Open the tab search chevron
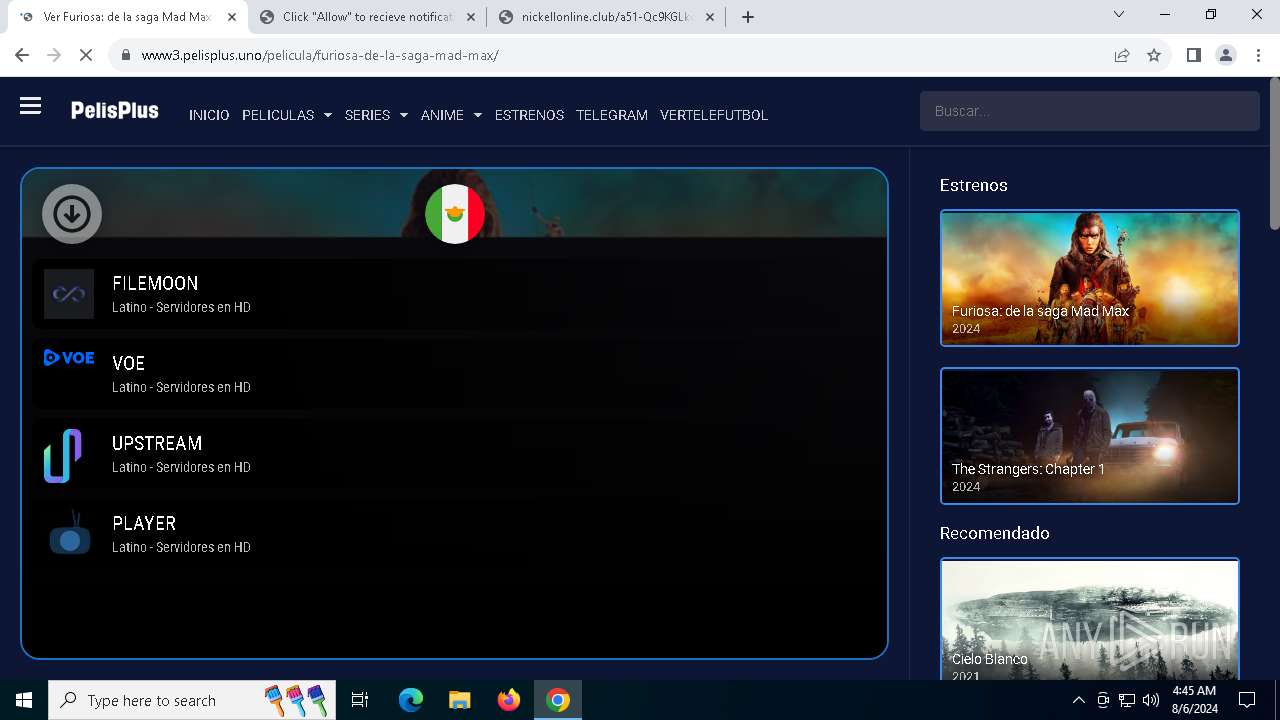 click(x=1119, y=14)
